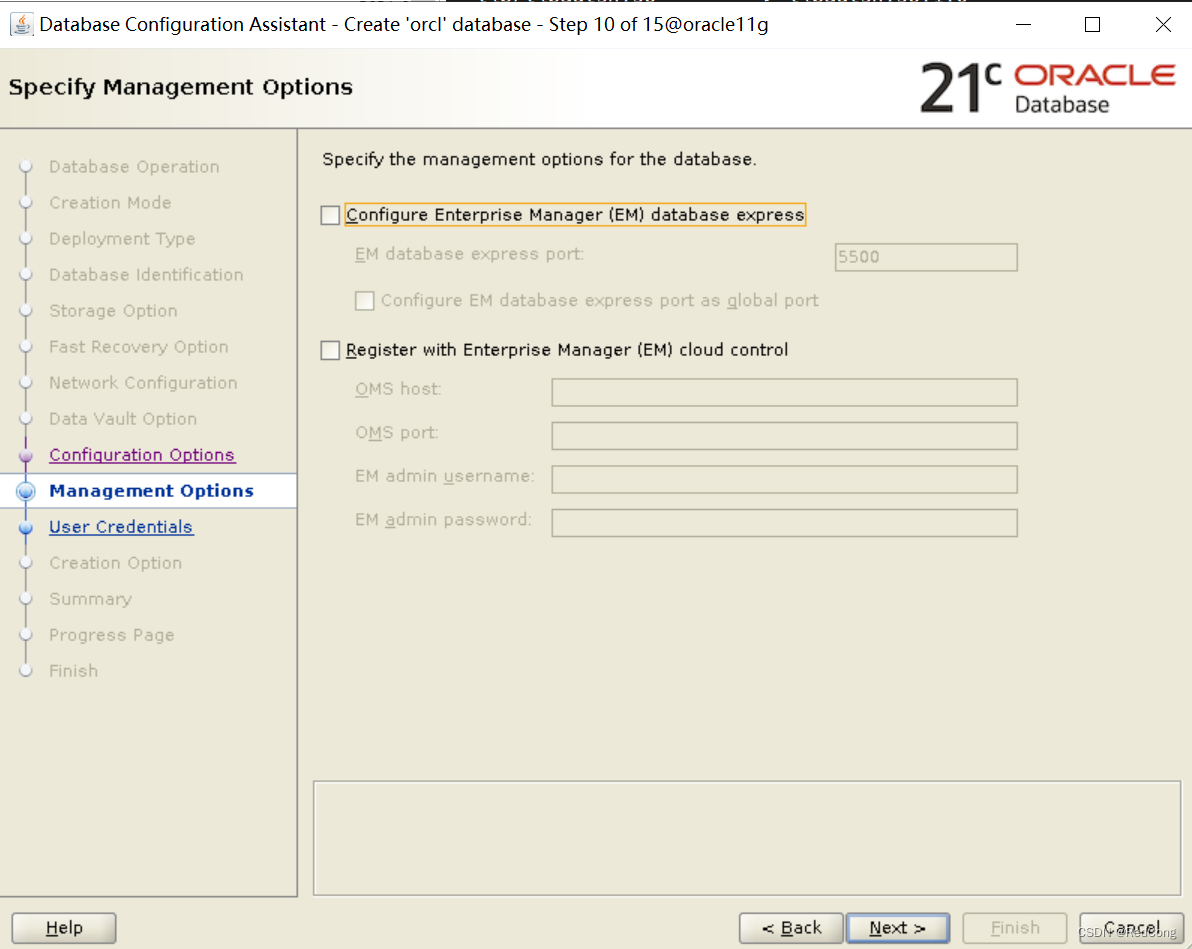Focus the OMS port input field
This screenshot has width=1192, height=949.
784,436
